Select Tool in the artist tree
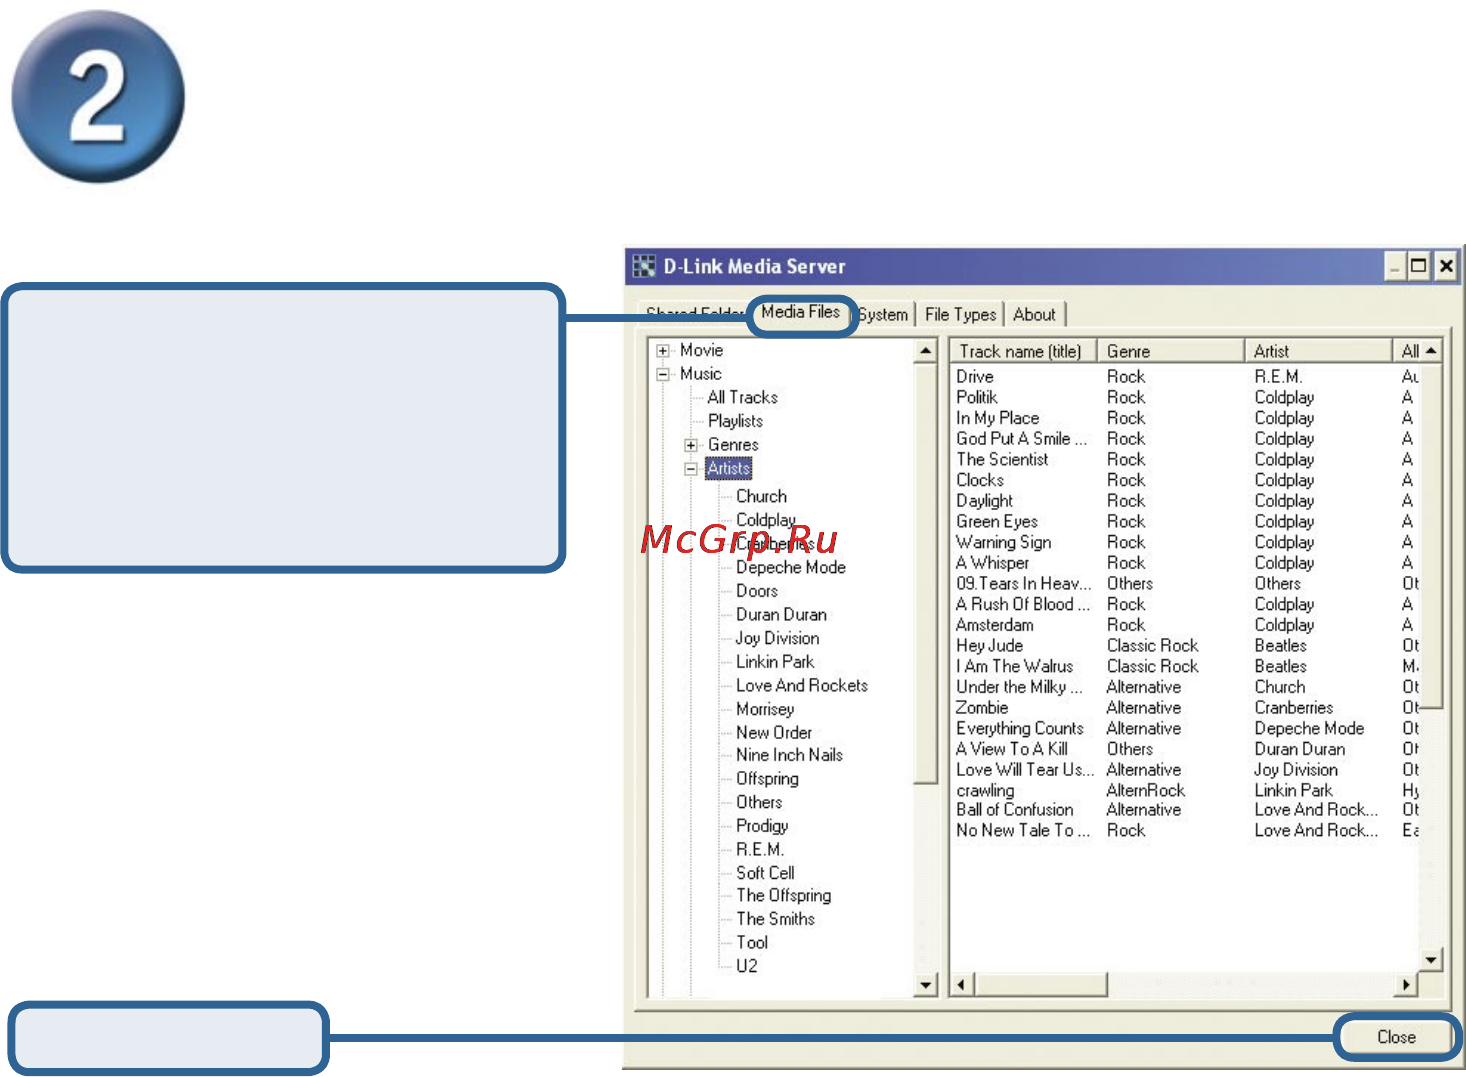This screenshot has width=1466, height=1077. click(x=752, y=943)
